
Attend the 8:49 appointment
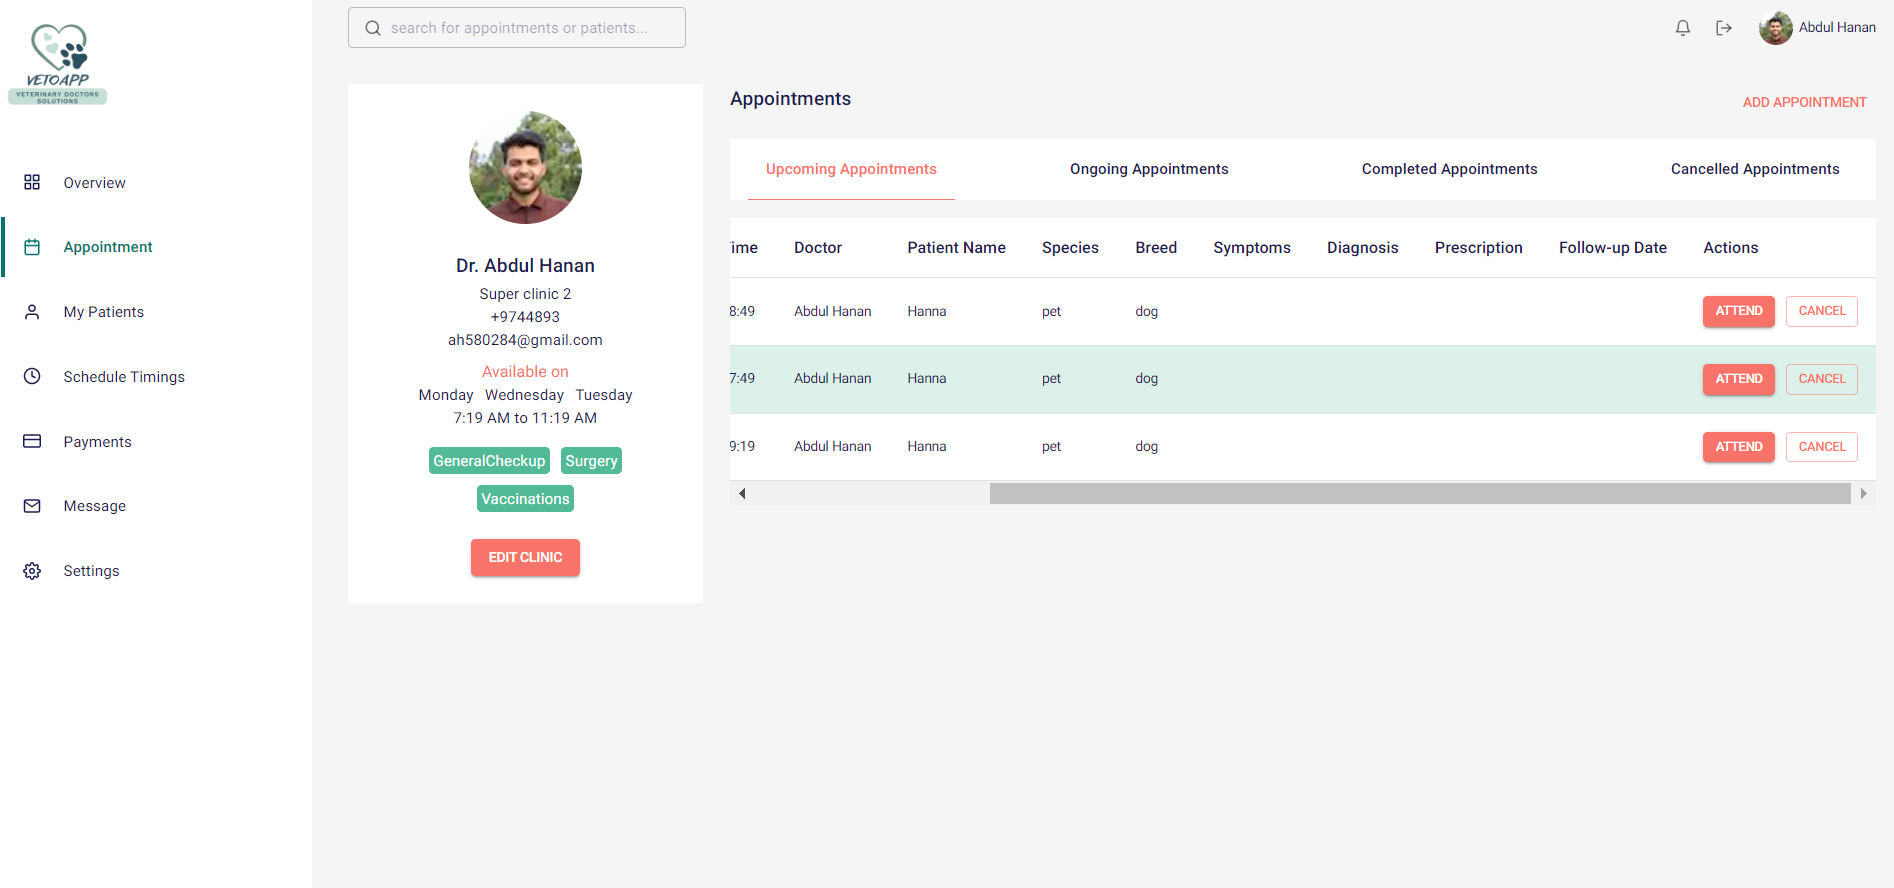pos(1738,311)
